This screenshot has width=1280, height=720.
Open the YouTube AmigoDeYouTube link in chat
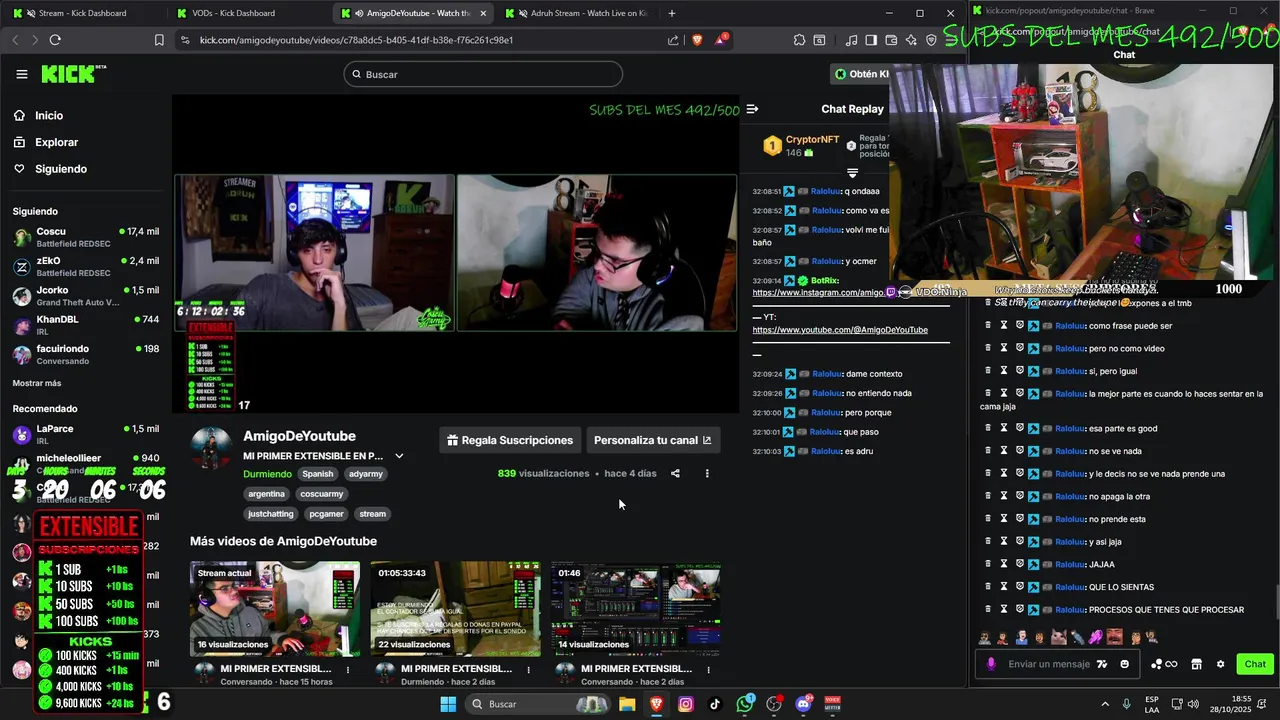point(840,330)
